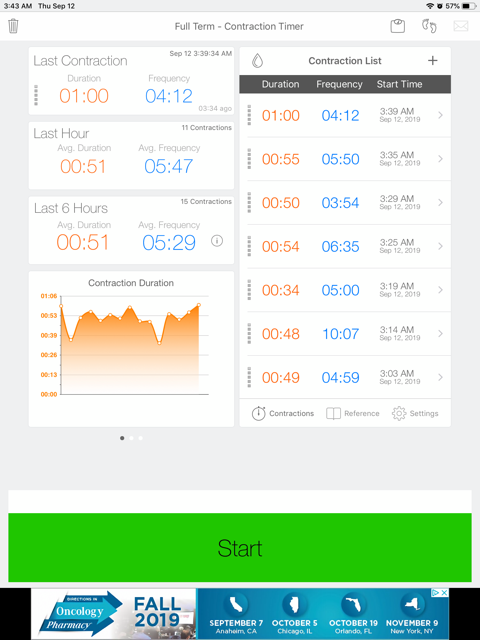
Task: Expand the 3:14 AM contraction chevron
Action: pos(440,333)
